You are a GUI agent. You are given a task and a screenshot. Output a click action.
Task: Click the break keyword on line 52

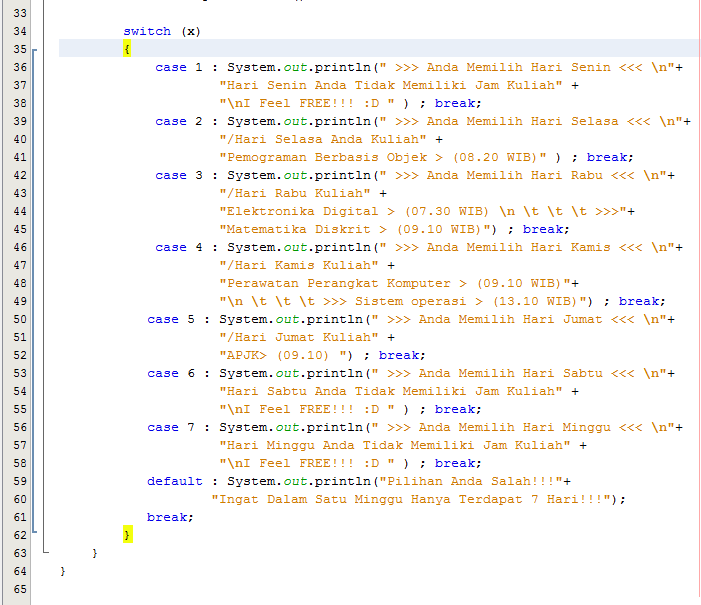coord(399,355)
